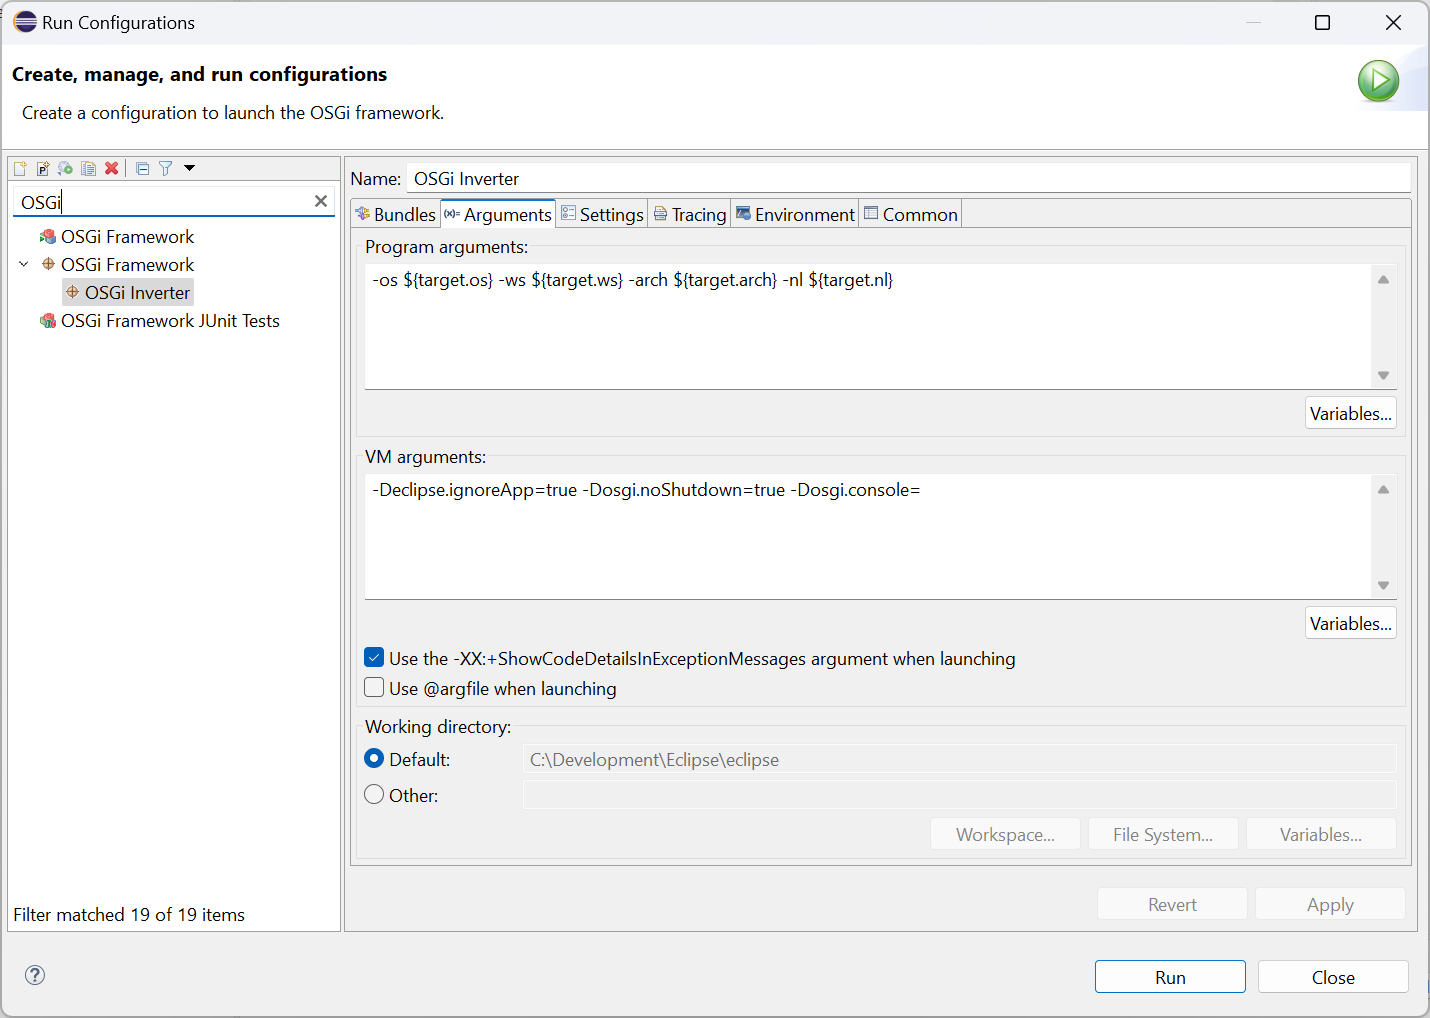This screenshot has height=1018, width=1430.
Task: Select OSGi Framework JUnit Tests entry
Action: (x=160, y=321)
